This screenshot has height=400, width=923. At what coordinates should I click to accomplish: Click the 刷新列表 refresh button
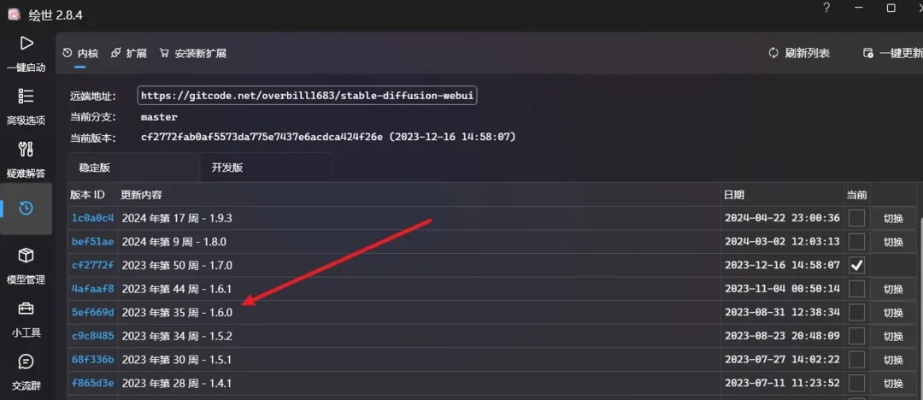798,53
